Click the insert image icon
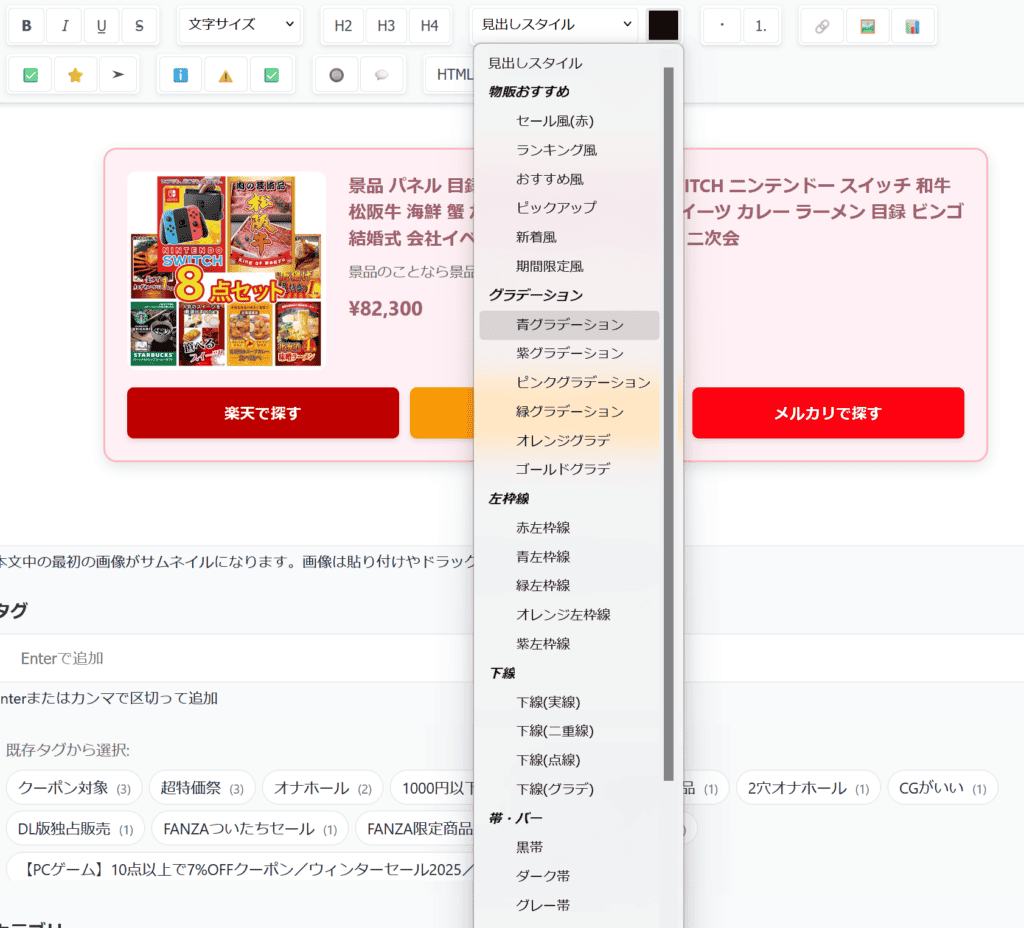 click(867, 26)
